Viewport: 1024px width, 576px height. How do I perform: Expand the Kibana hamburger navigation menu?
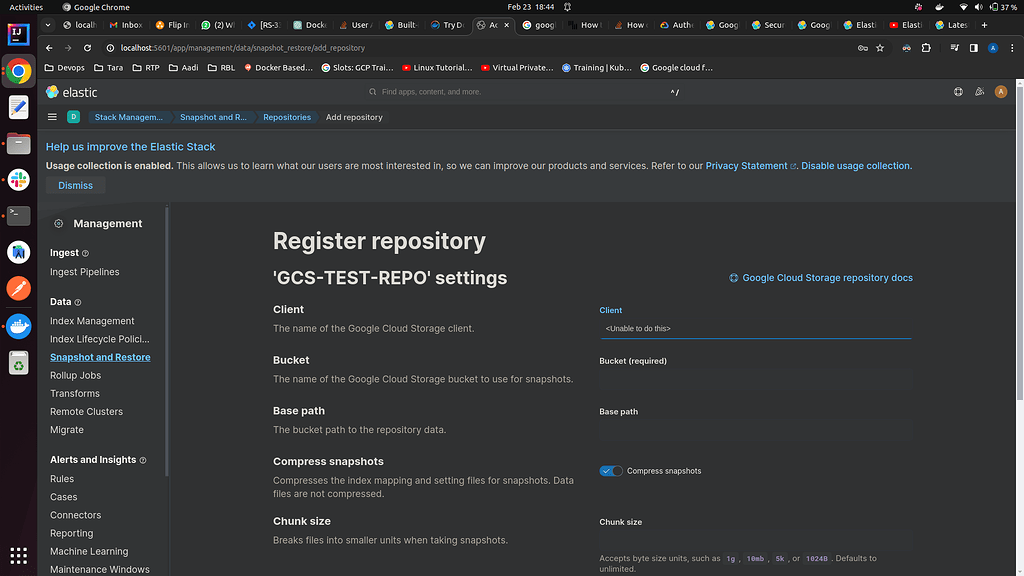coord(52,117)
